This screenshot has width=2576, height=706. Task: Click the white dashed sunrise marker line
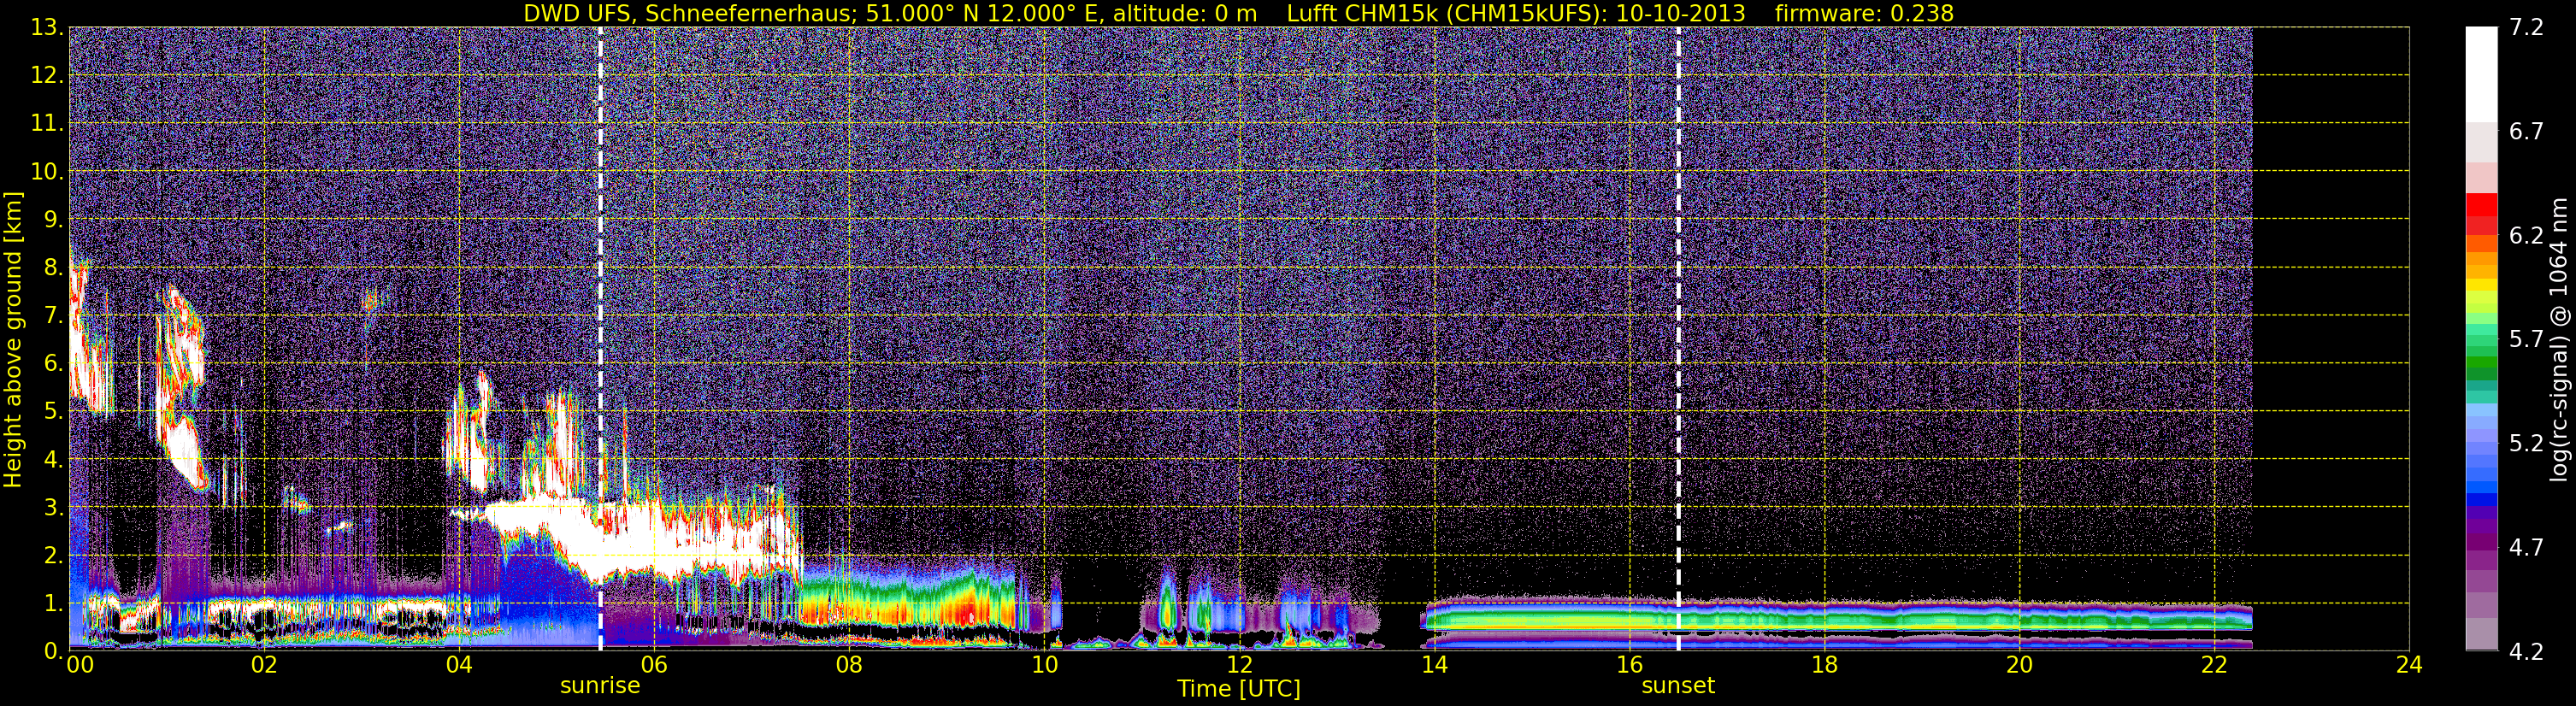(600, 339)
